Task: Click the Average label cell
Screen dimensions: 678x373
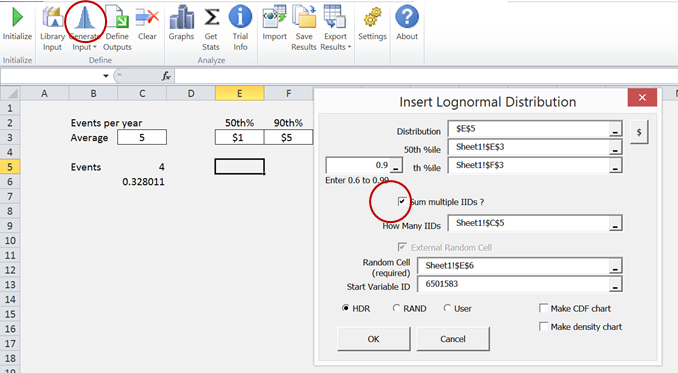Action: click(x=93, y=137)
